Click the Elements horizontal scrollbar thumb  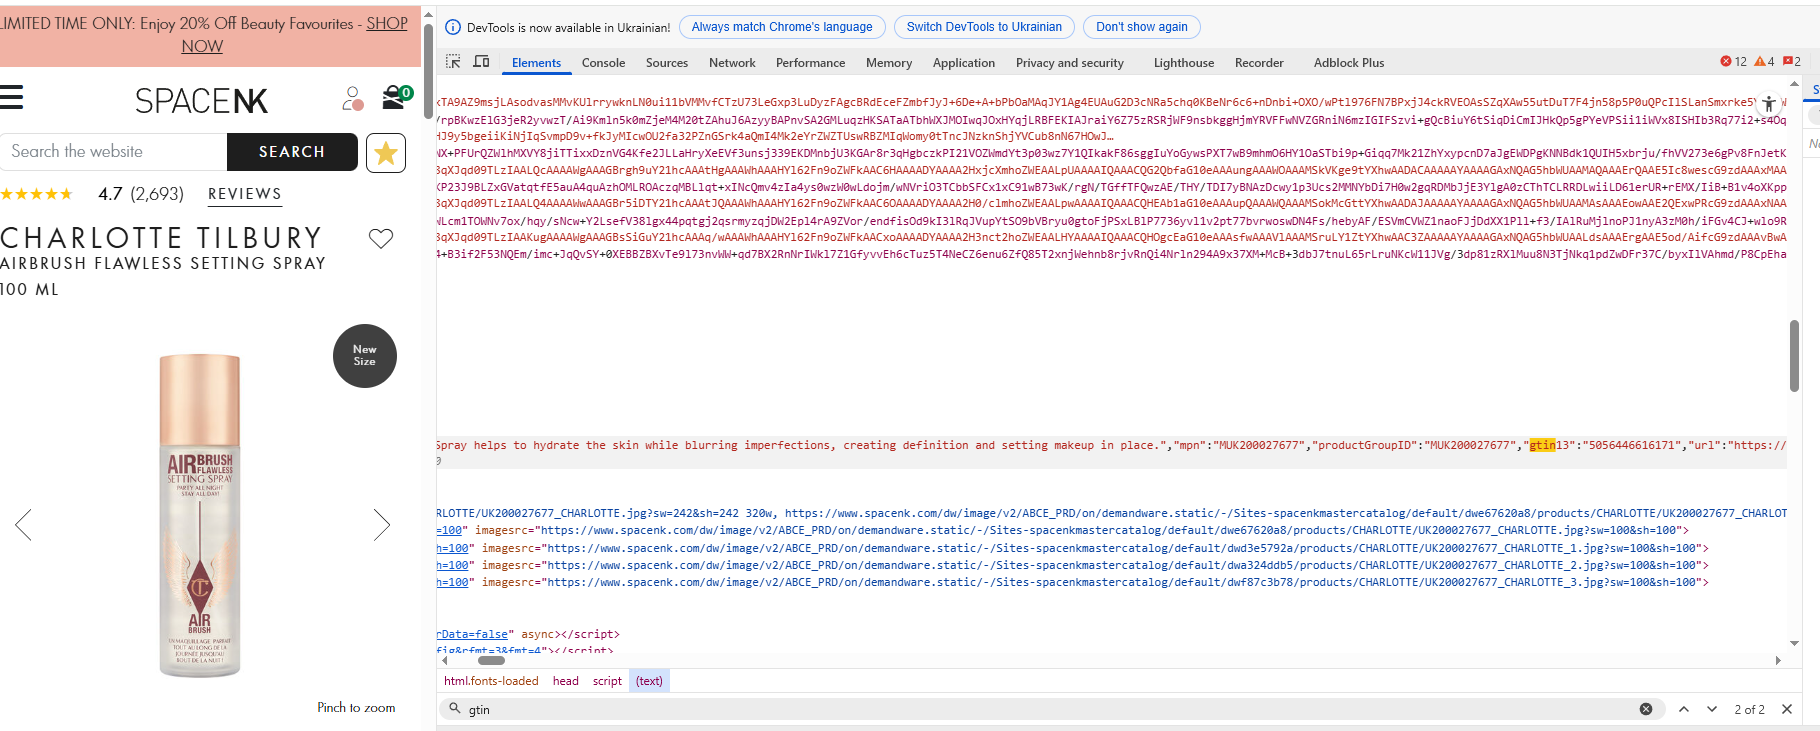pyautogui.click(x=491, y=660)
